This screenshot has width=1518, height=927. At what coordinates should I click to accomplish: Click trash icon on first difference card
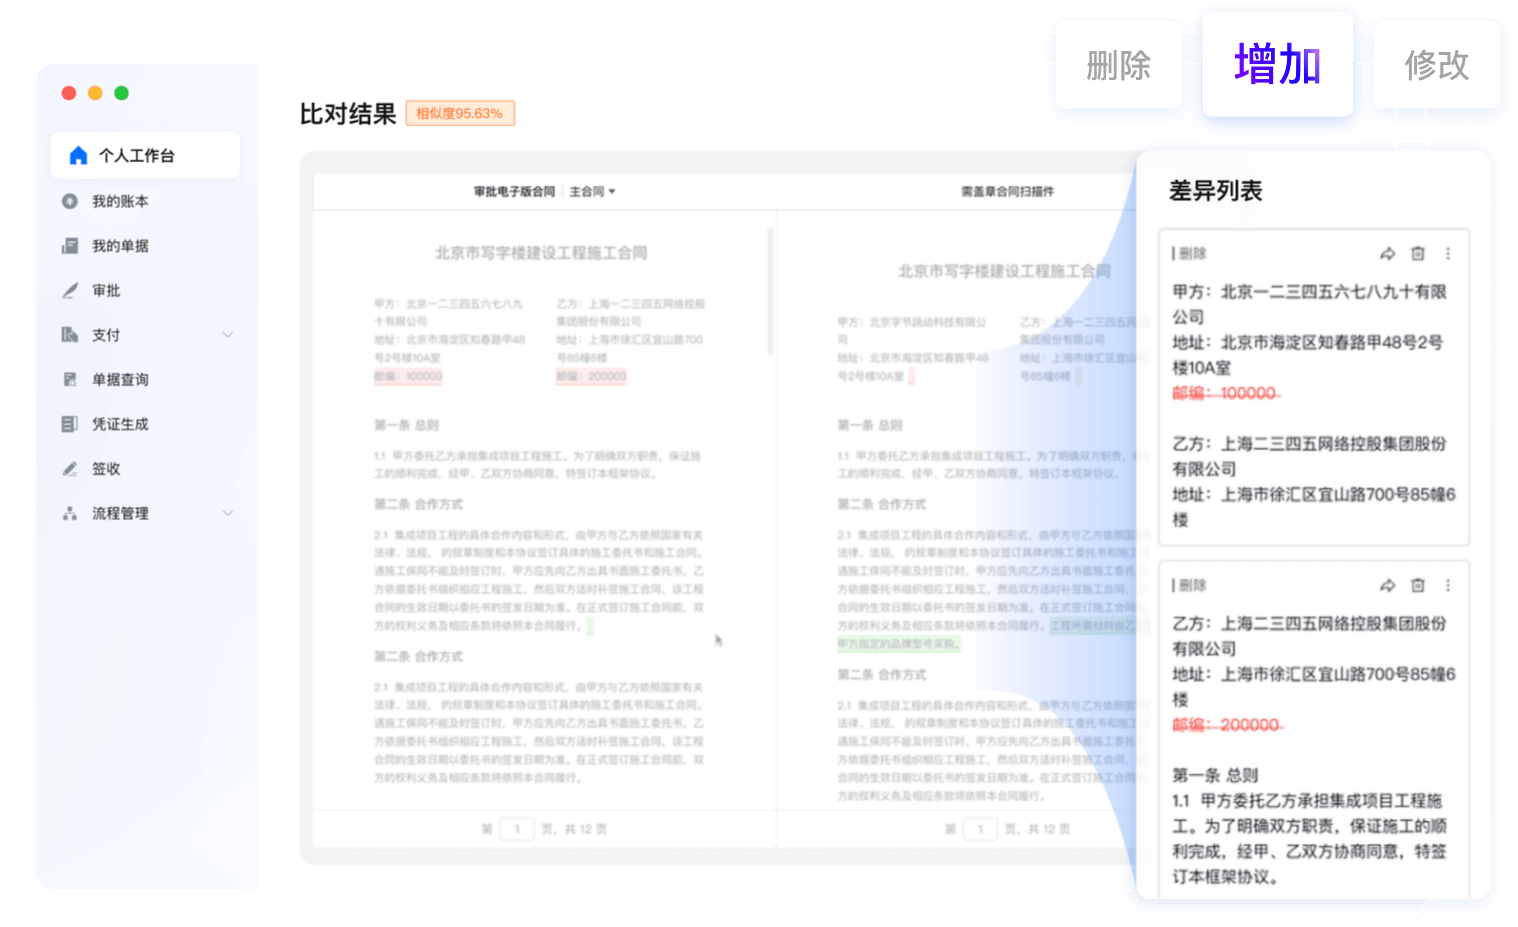click(x=1417, y=254)
